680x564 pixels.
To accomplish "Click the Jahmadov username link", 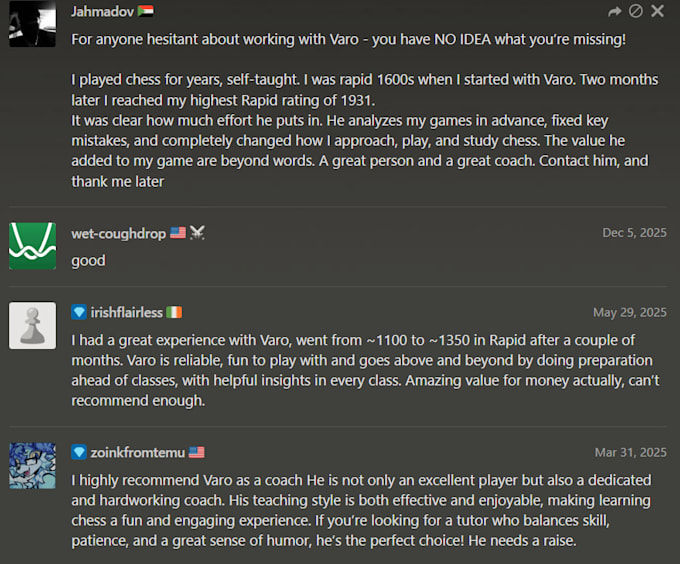I will pyautogui.click(x=102, y=11).
